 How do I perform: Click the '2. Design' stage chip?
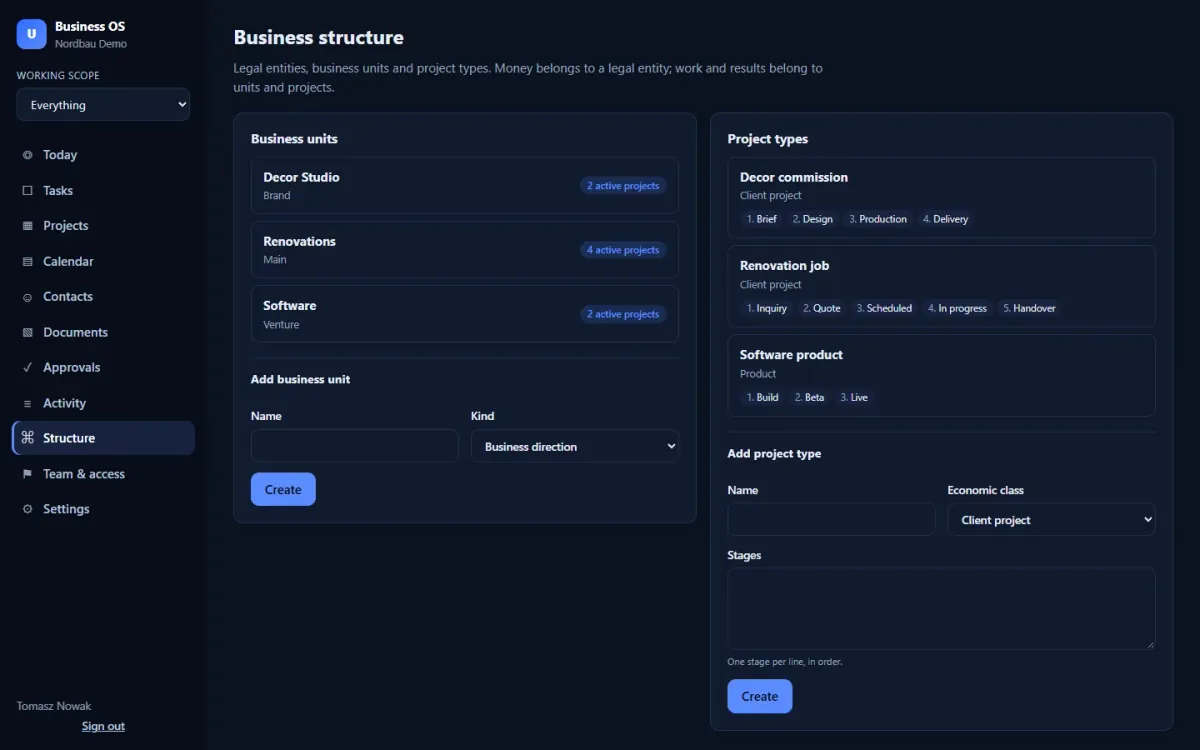coord(812,219)
